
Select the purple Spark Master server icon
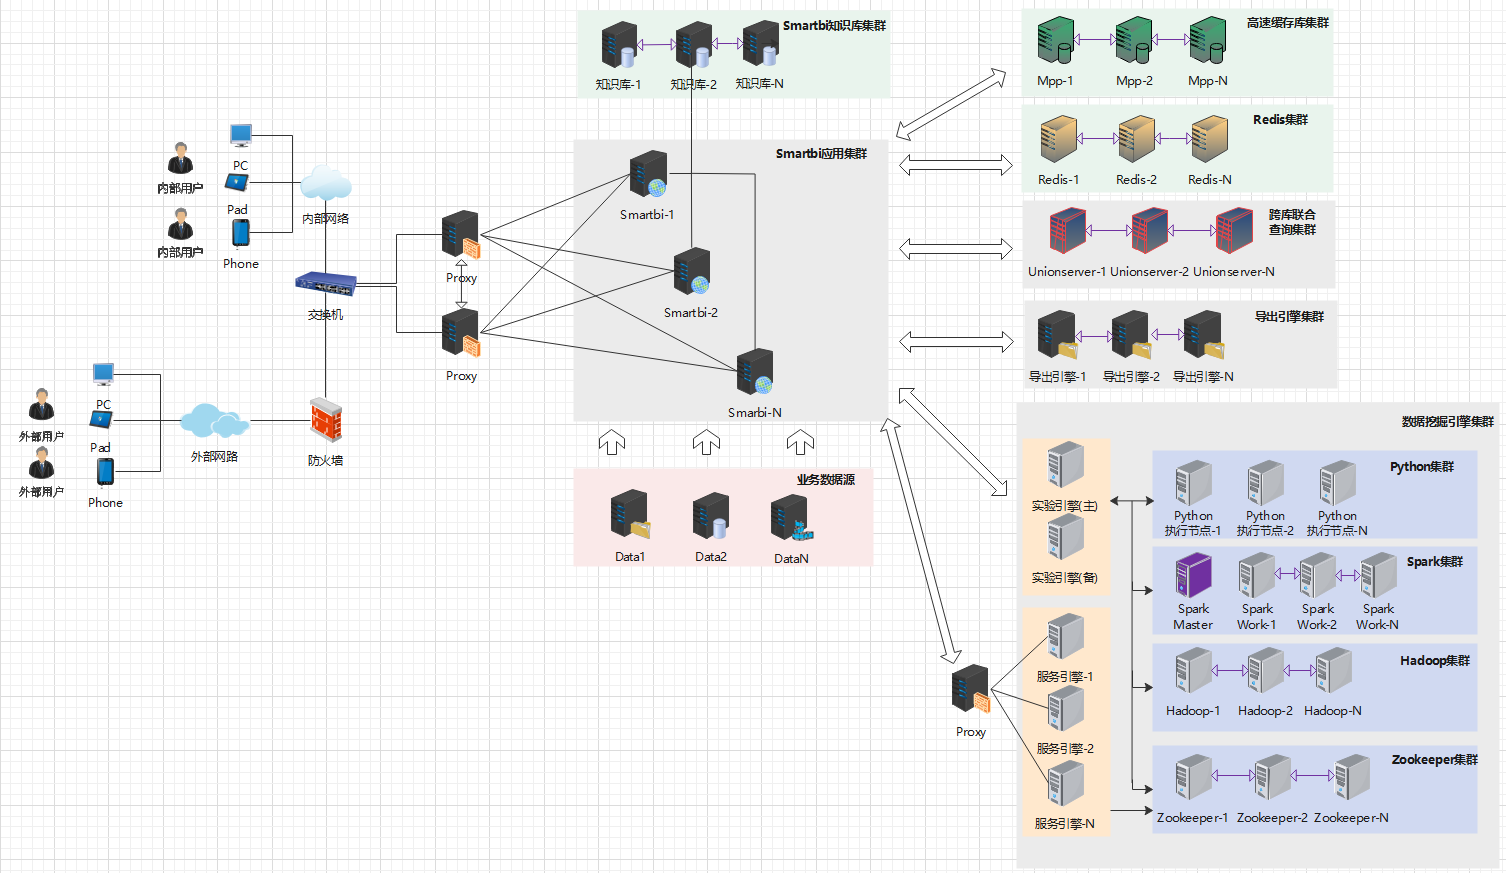1193,576
